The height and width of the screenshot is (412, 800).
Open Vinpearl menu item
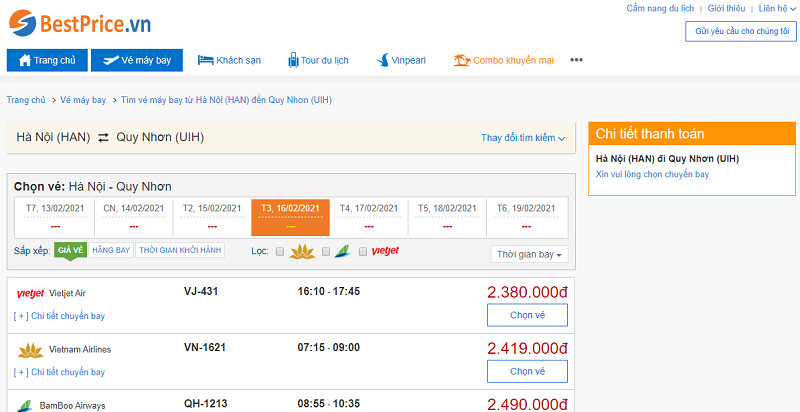tap(401, 60)
